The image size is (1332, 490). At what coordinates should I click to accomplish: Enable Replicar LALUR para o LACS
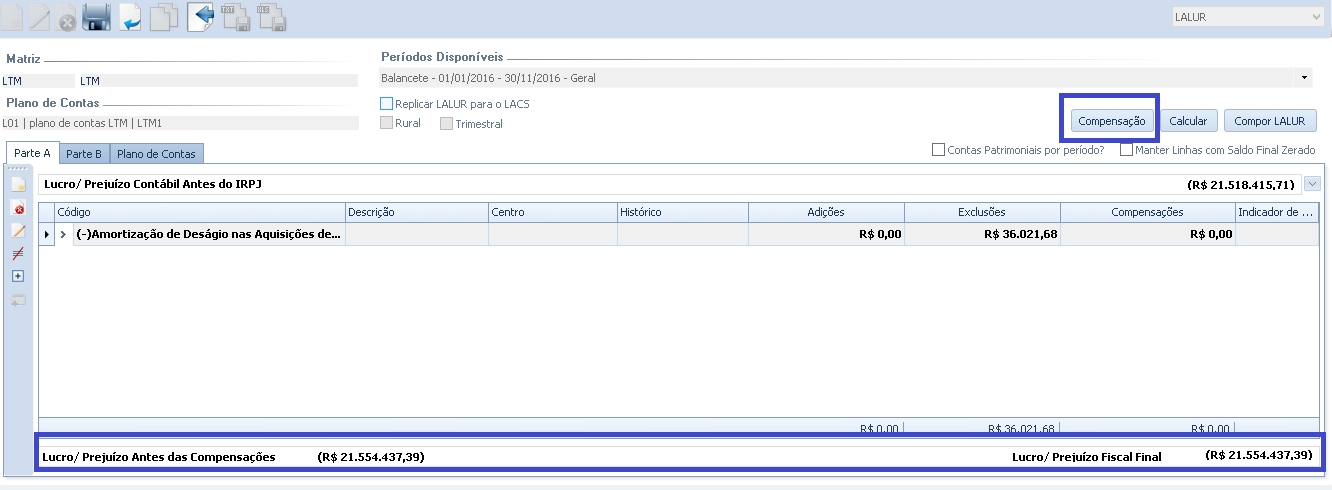click(x=387, y=104)
